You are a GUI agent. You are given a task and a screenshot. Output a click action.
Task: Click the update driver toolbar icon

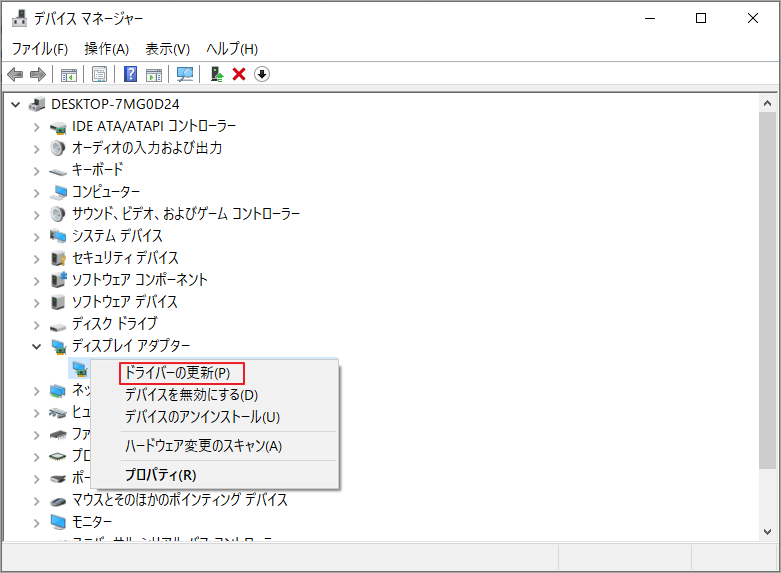point(216,74)
